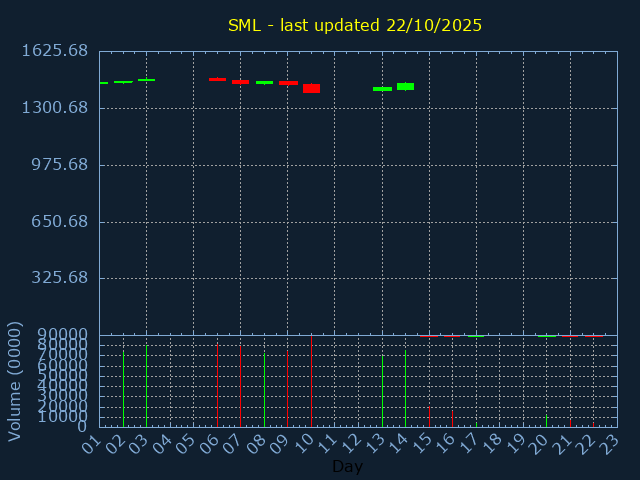
Task: Click the tall red volume bar on day 07
Action: (x=240, y=385)
